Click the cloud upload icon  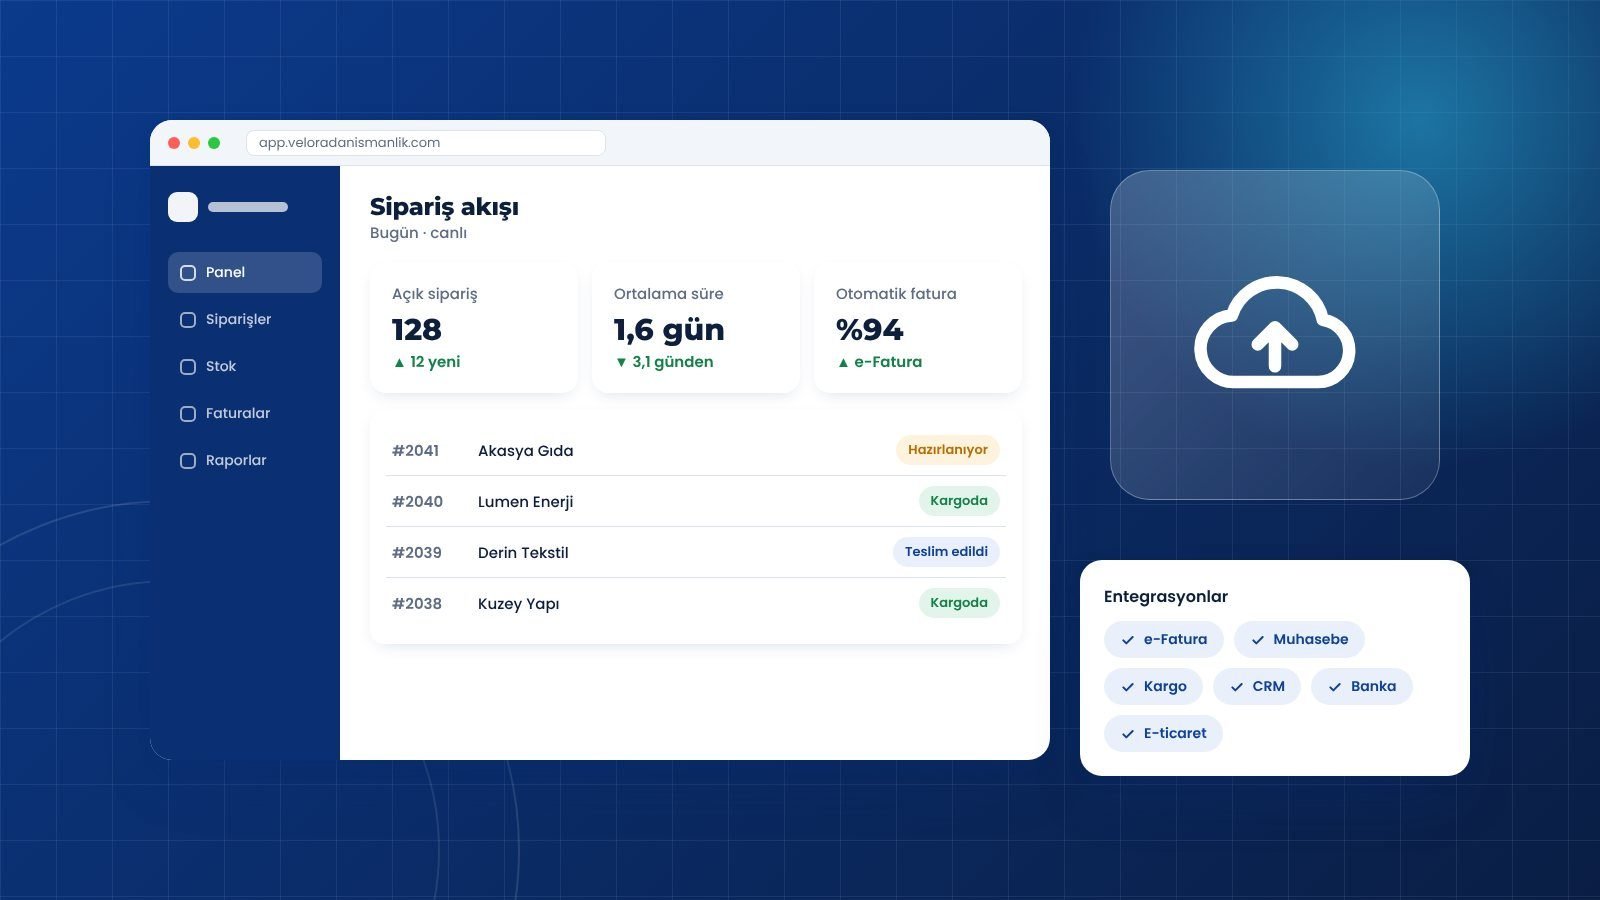click(1275, 333)
